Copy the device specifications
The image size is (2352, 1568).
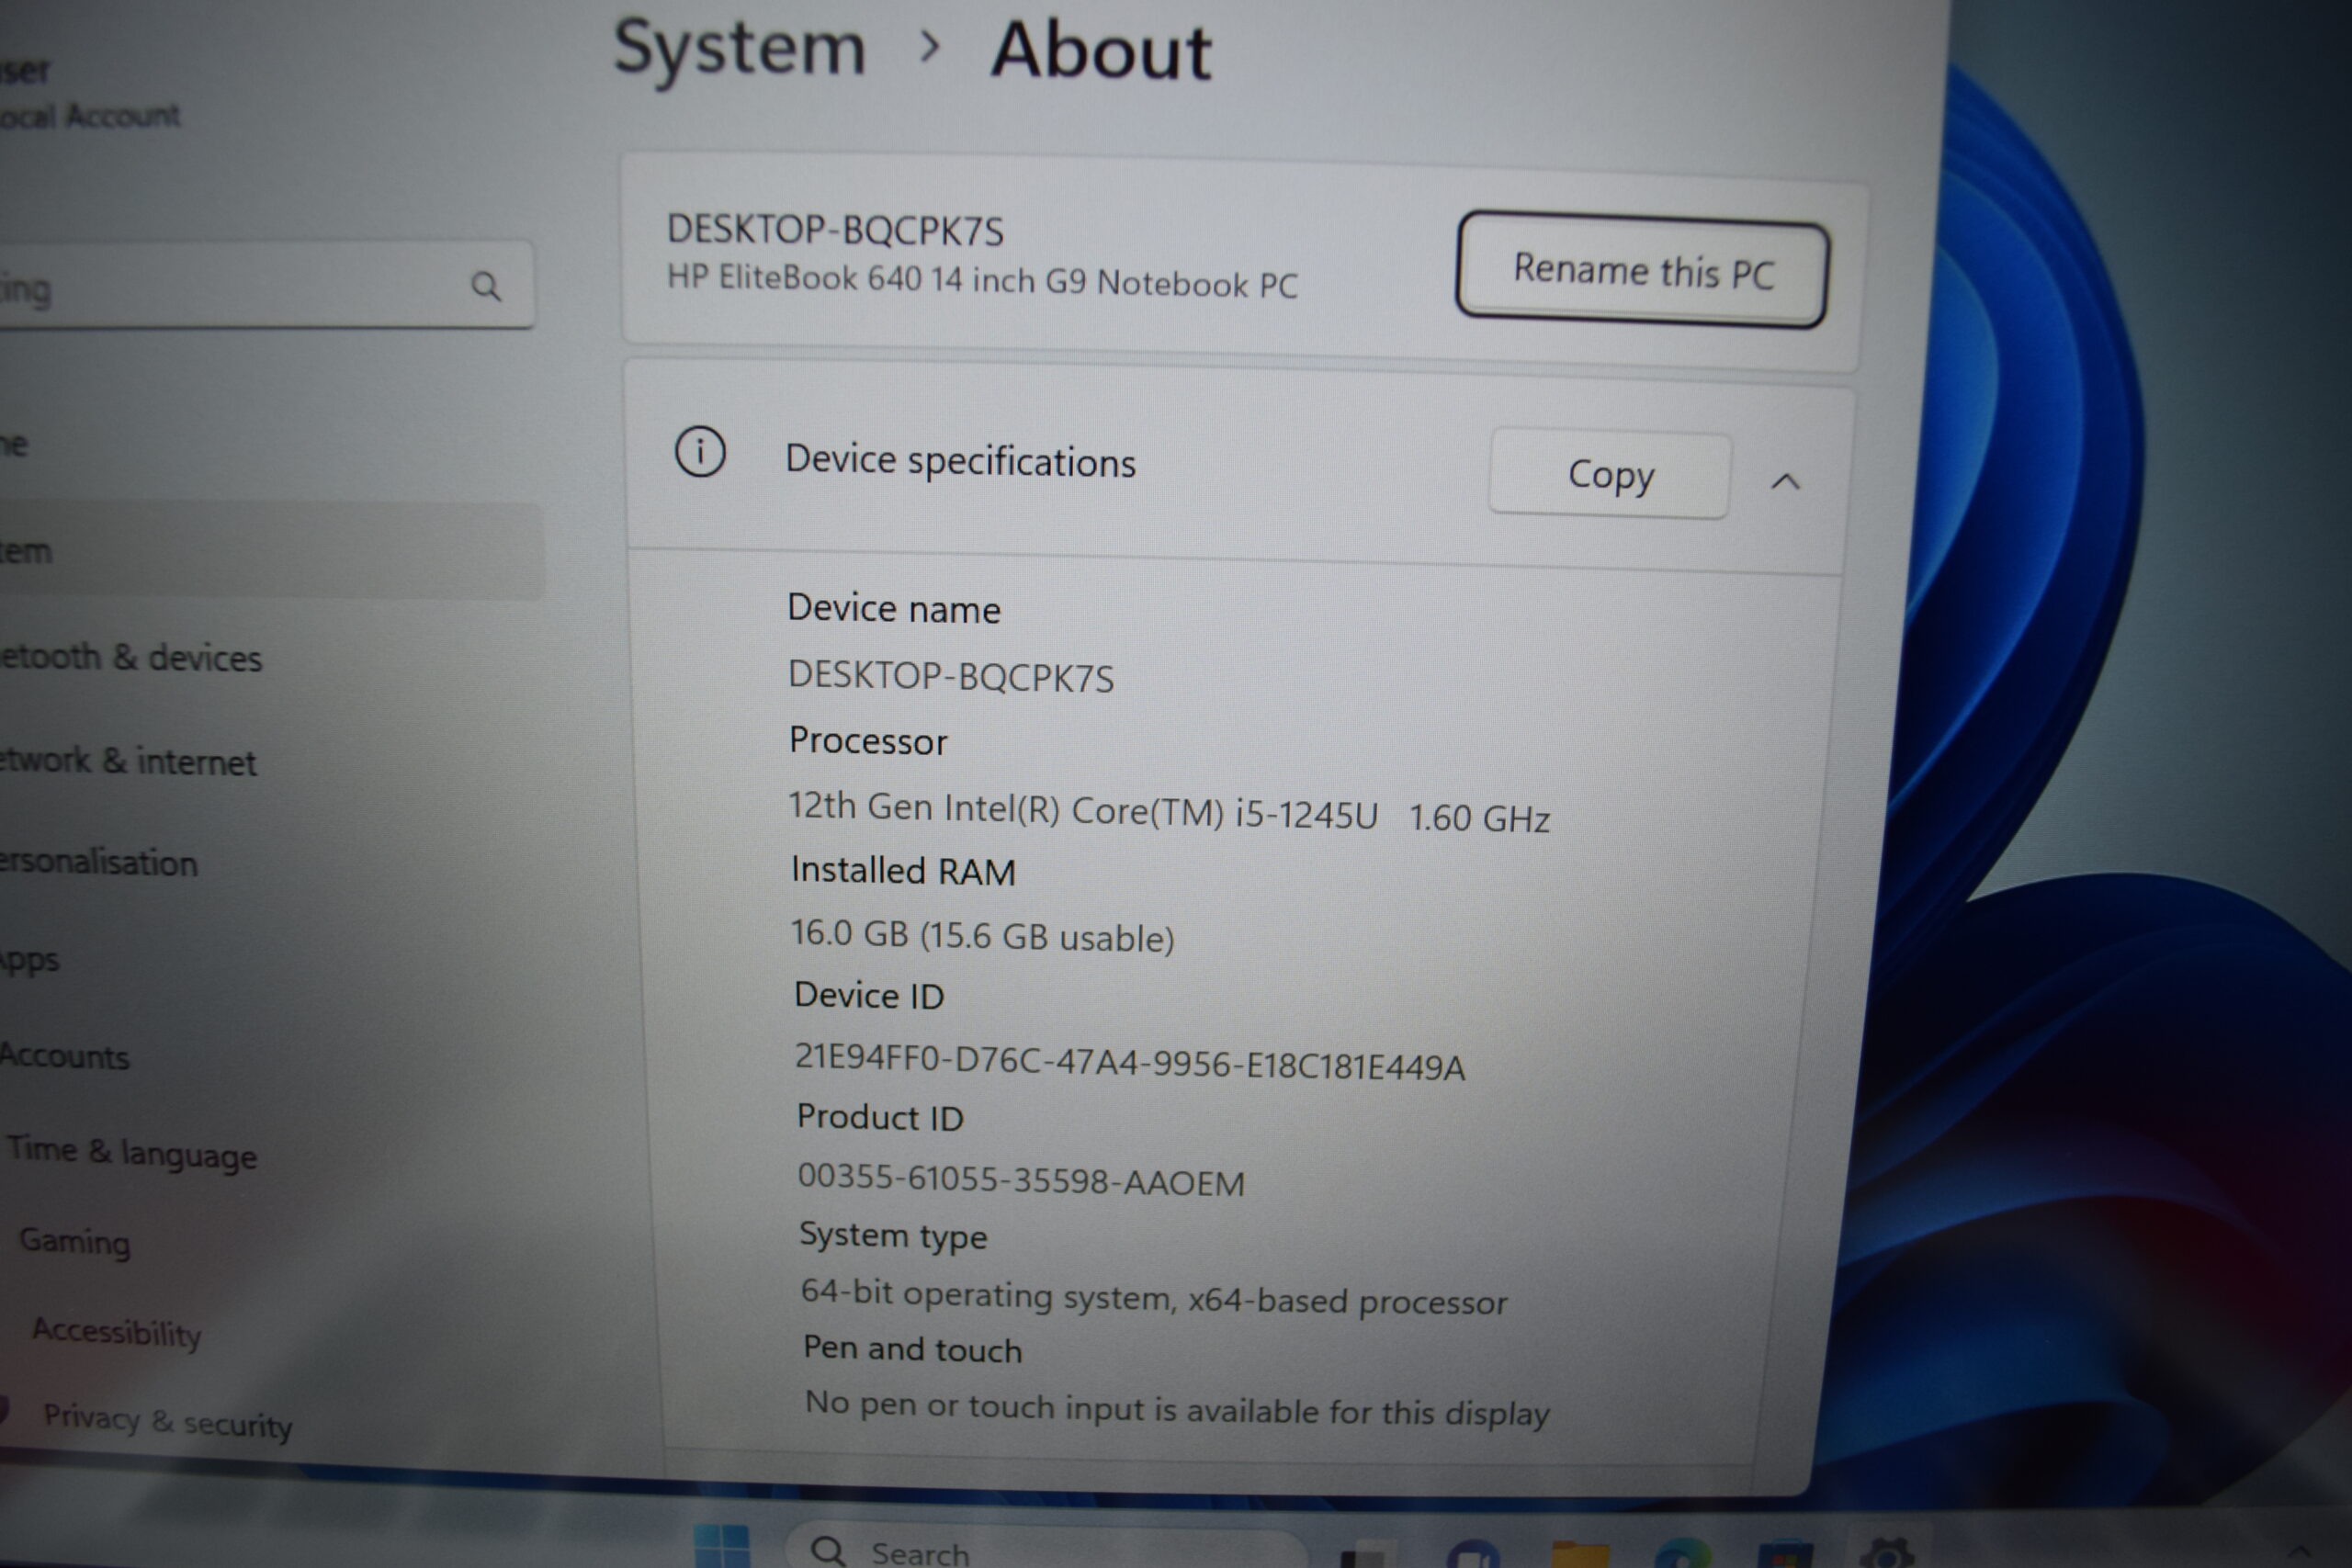coord(1609,474)
